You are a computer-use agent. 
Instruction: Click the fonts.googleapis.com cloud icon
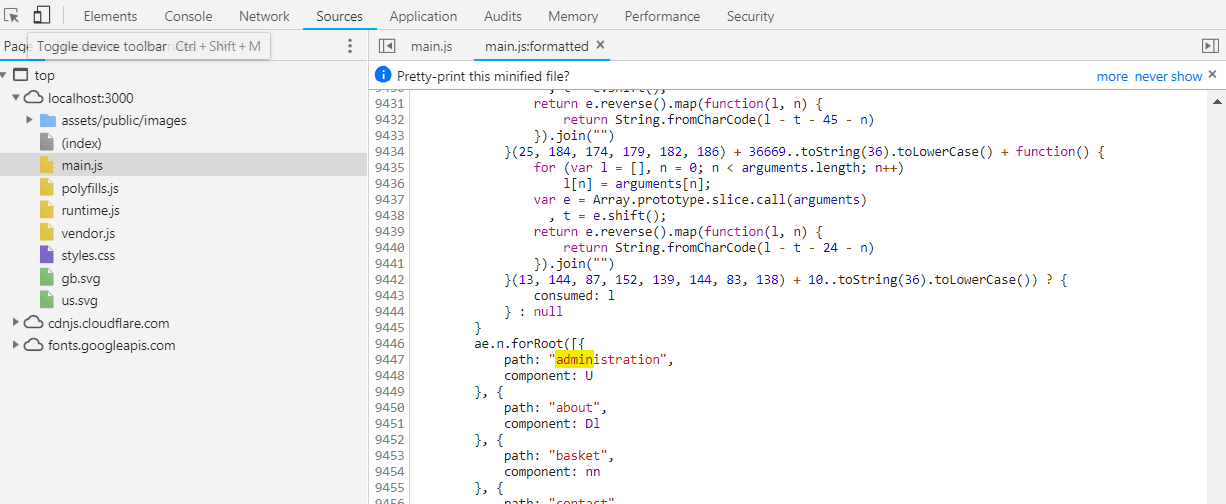tap(34, 345)
